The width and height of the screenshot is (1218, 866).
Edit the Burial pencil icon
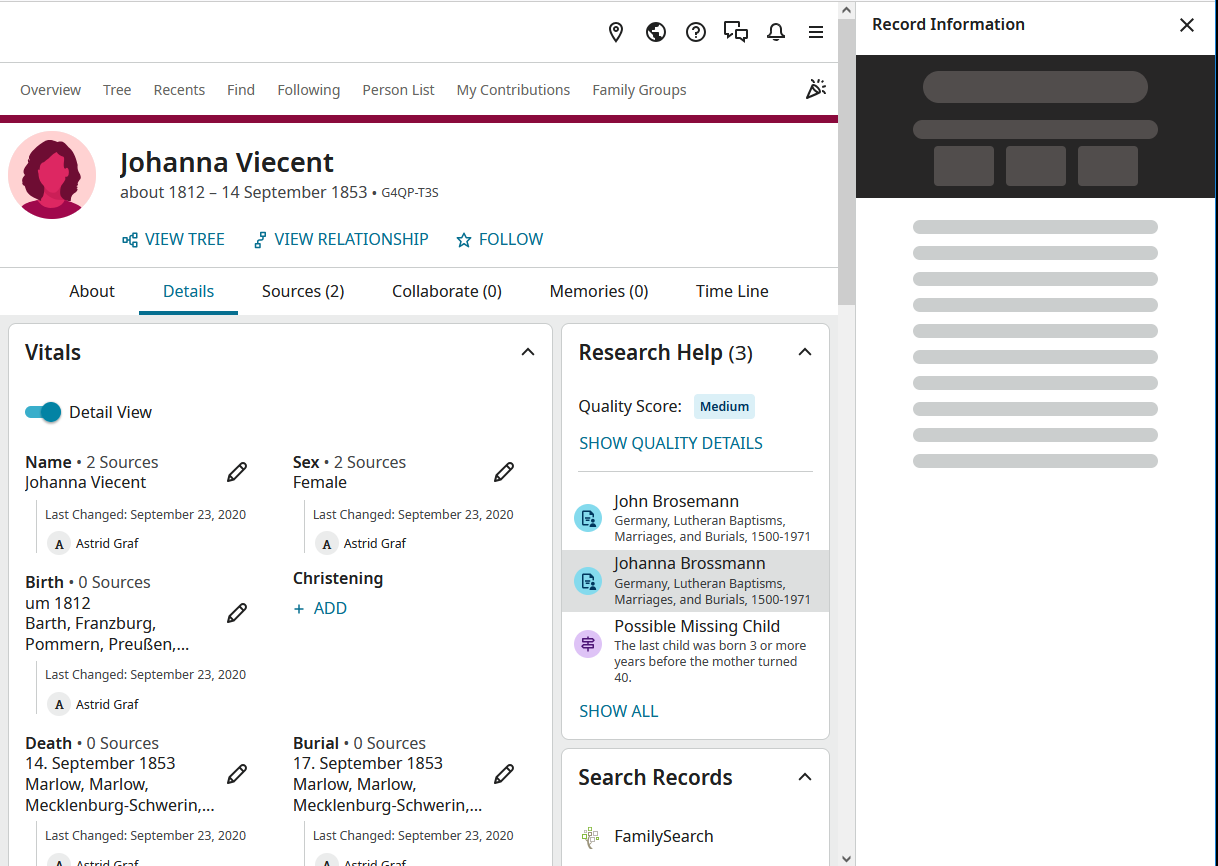(x=504, y=774)
